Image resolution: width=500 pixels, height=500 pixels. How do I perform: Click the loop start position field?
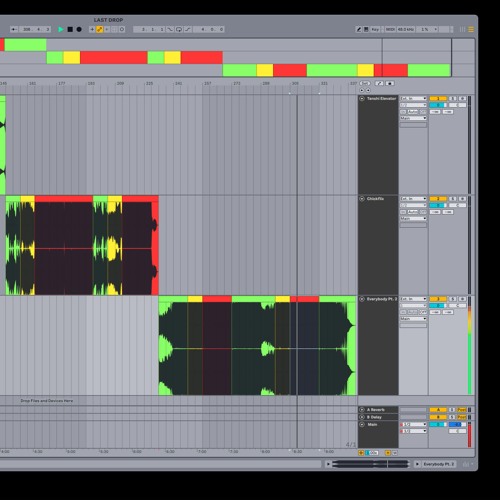pyautogui.click(x=149, y=29)
